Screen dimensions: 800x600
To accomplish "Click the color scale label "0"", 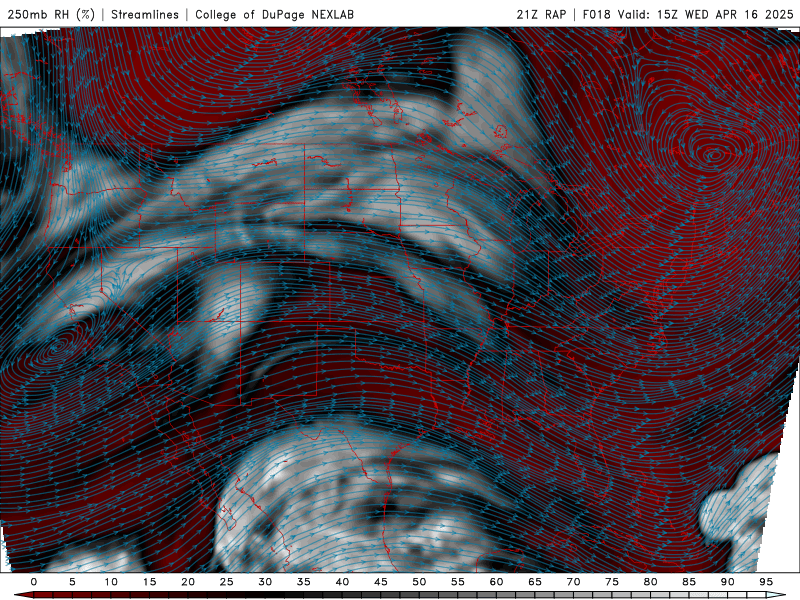I will tap(34, 582).
